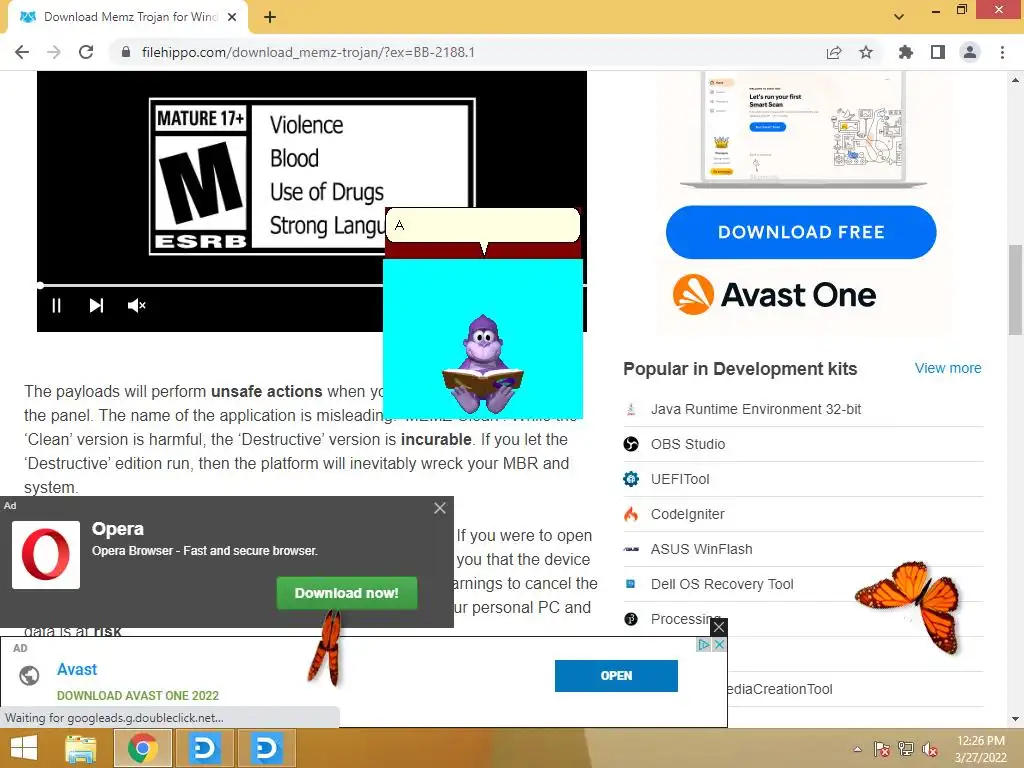Open the Chrome side panel icon
1024x768 pixels.
click(x=938, y=52)
